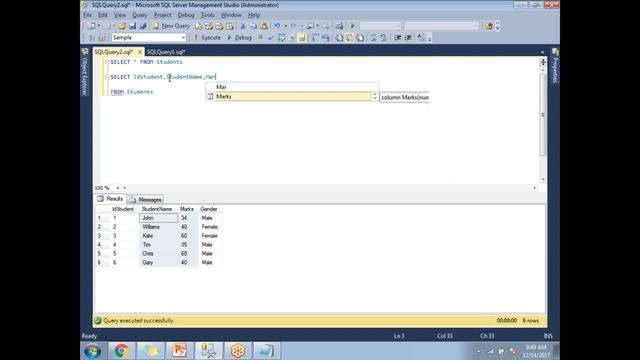Viewport: 640px width, 360px height.
Task: Switch to the SQLQuery2.sql tab
Action: coord(114,52)
